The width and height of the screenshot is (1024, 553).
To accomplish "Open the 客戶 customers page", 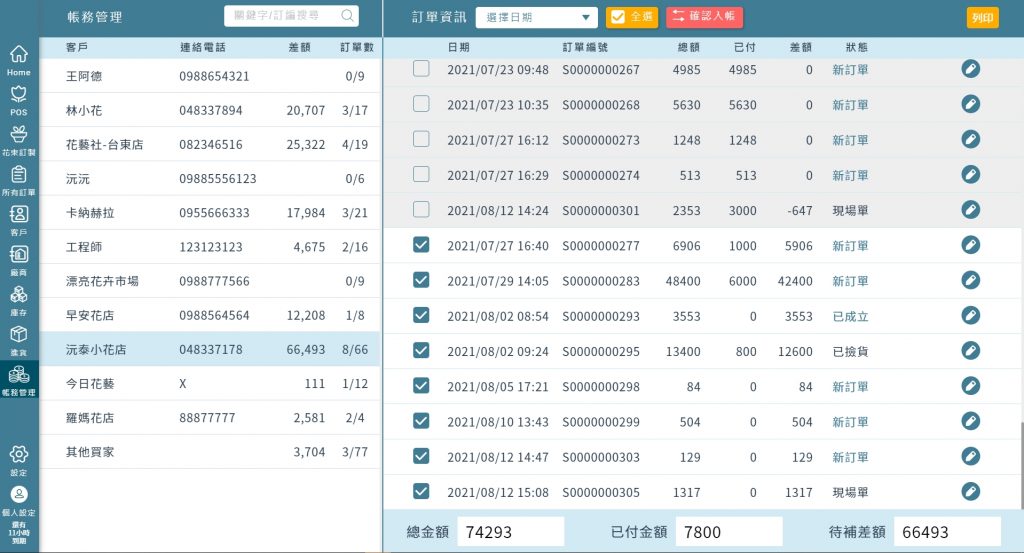I will point(19,221).
